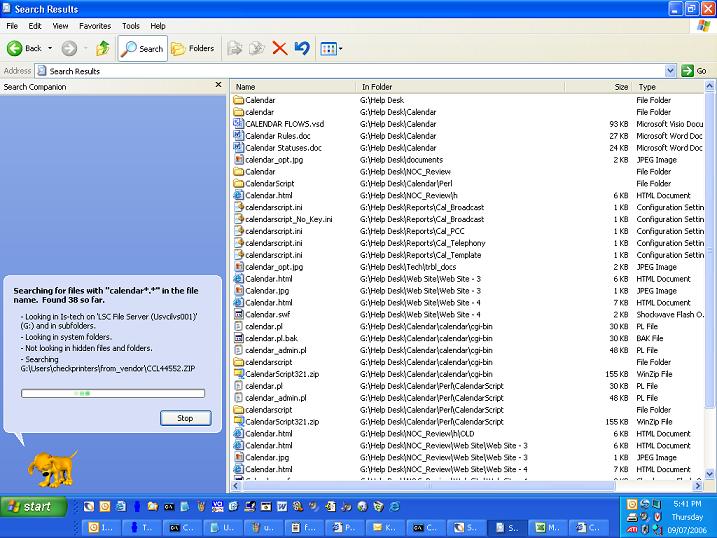Screen dimensions: 717x538
Task: Click the Move To toolbar icon
Action: point(235,48)
